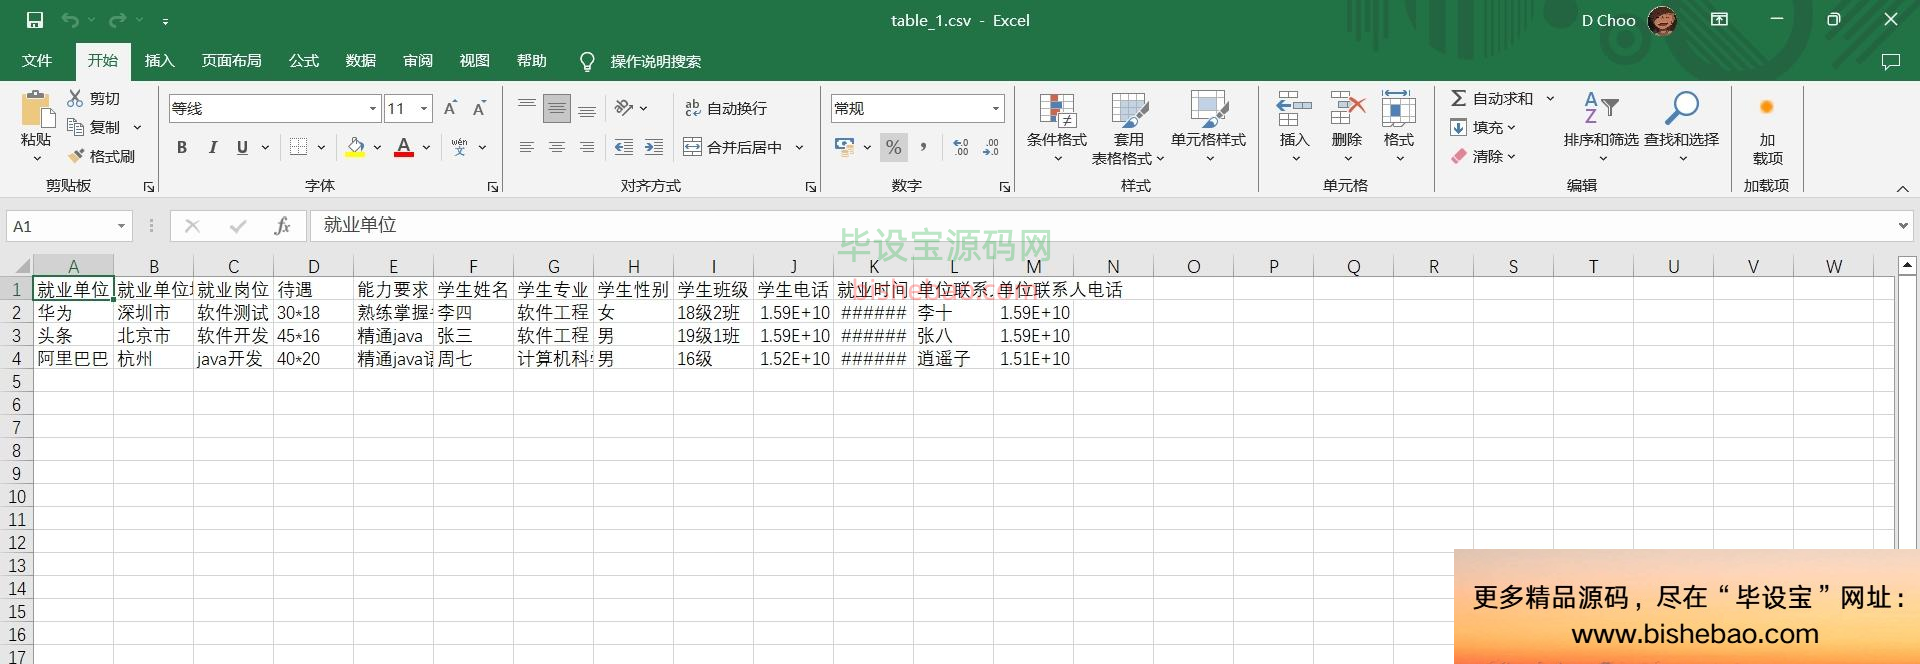Click the Add-ins (加载项) icon
This screenshot has width=1920, height=664.
1767,108
